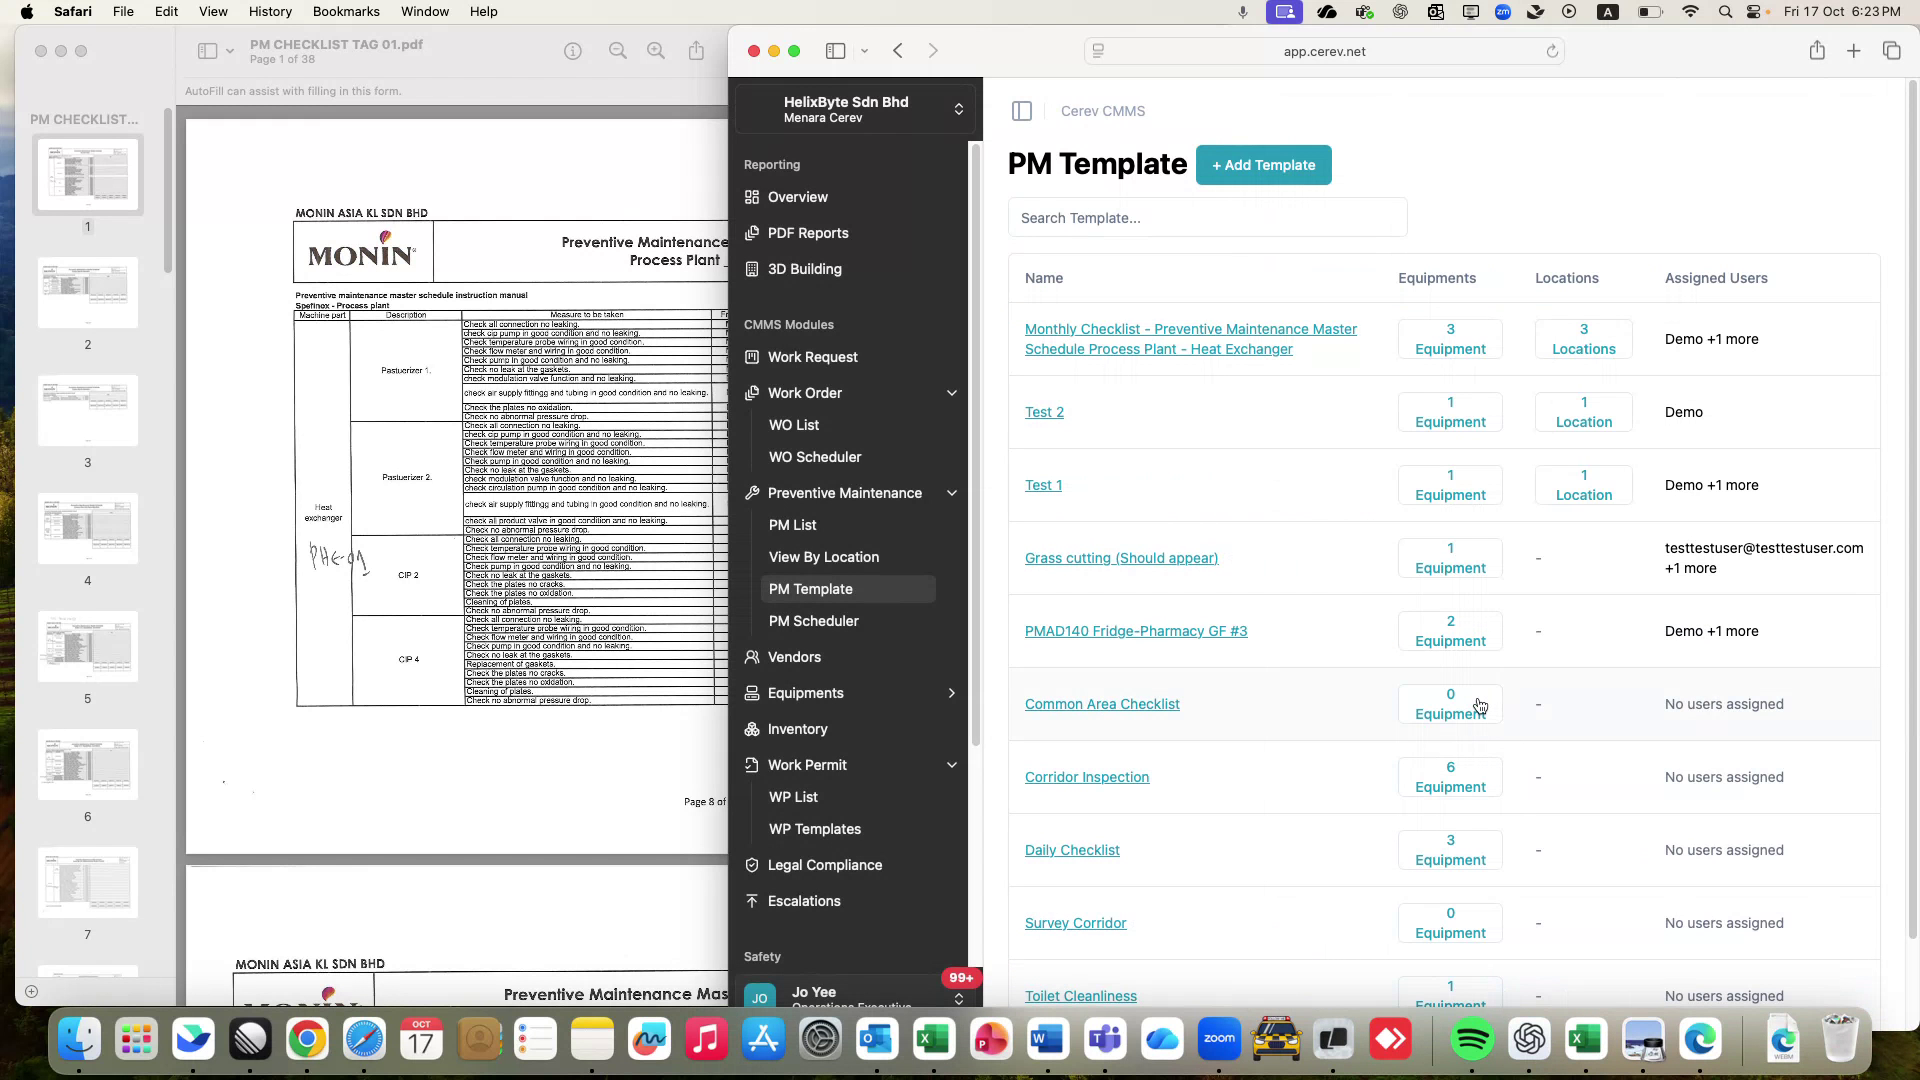Screen dimensions: 1920x1080
Task: Open the Bookmarks menu
Action: point(346,11)
